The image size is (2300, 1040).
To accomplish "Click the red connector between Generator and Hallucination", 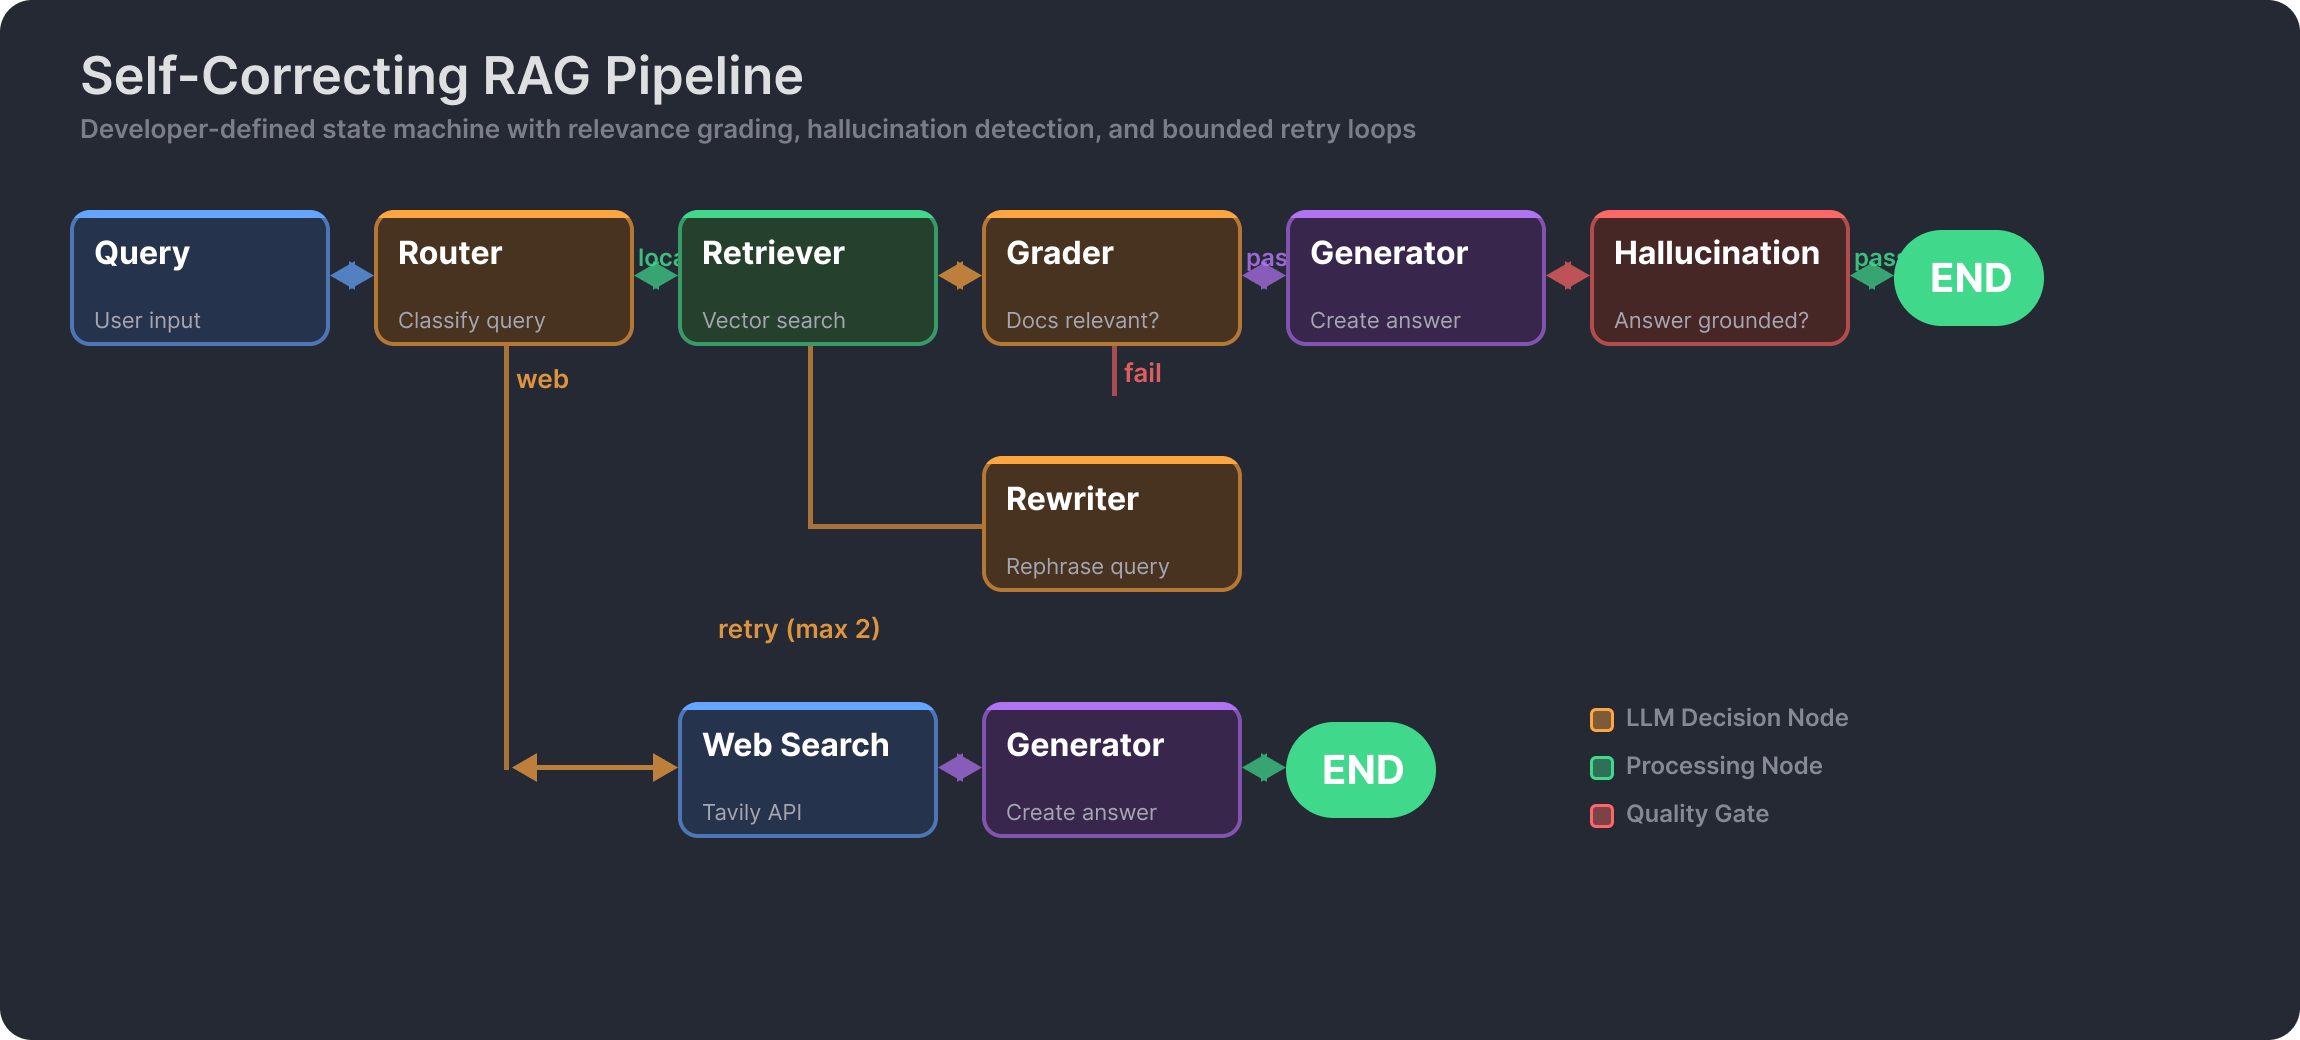I will [1568, 275].
